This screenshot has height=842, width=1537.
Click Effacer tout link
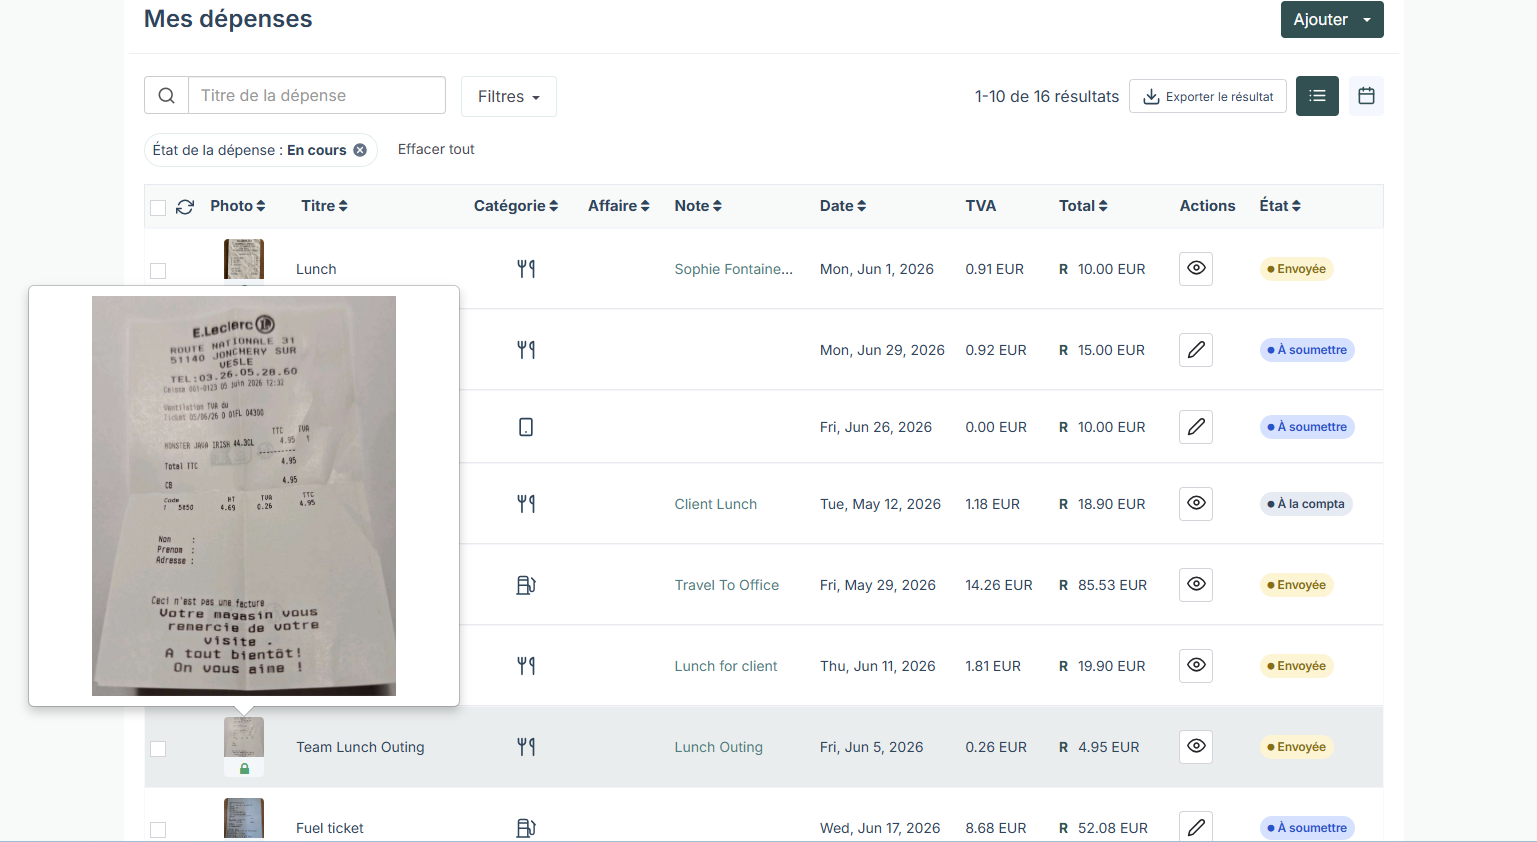click(436, 149)
